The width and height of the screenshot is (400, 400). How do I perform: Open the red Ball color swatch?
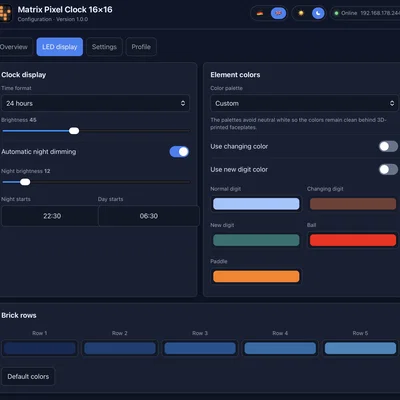(x=353, y=240)
